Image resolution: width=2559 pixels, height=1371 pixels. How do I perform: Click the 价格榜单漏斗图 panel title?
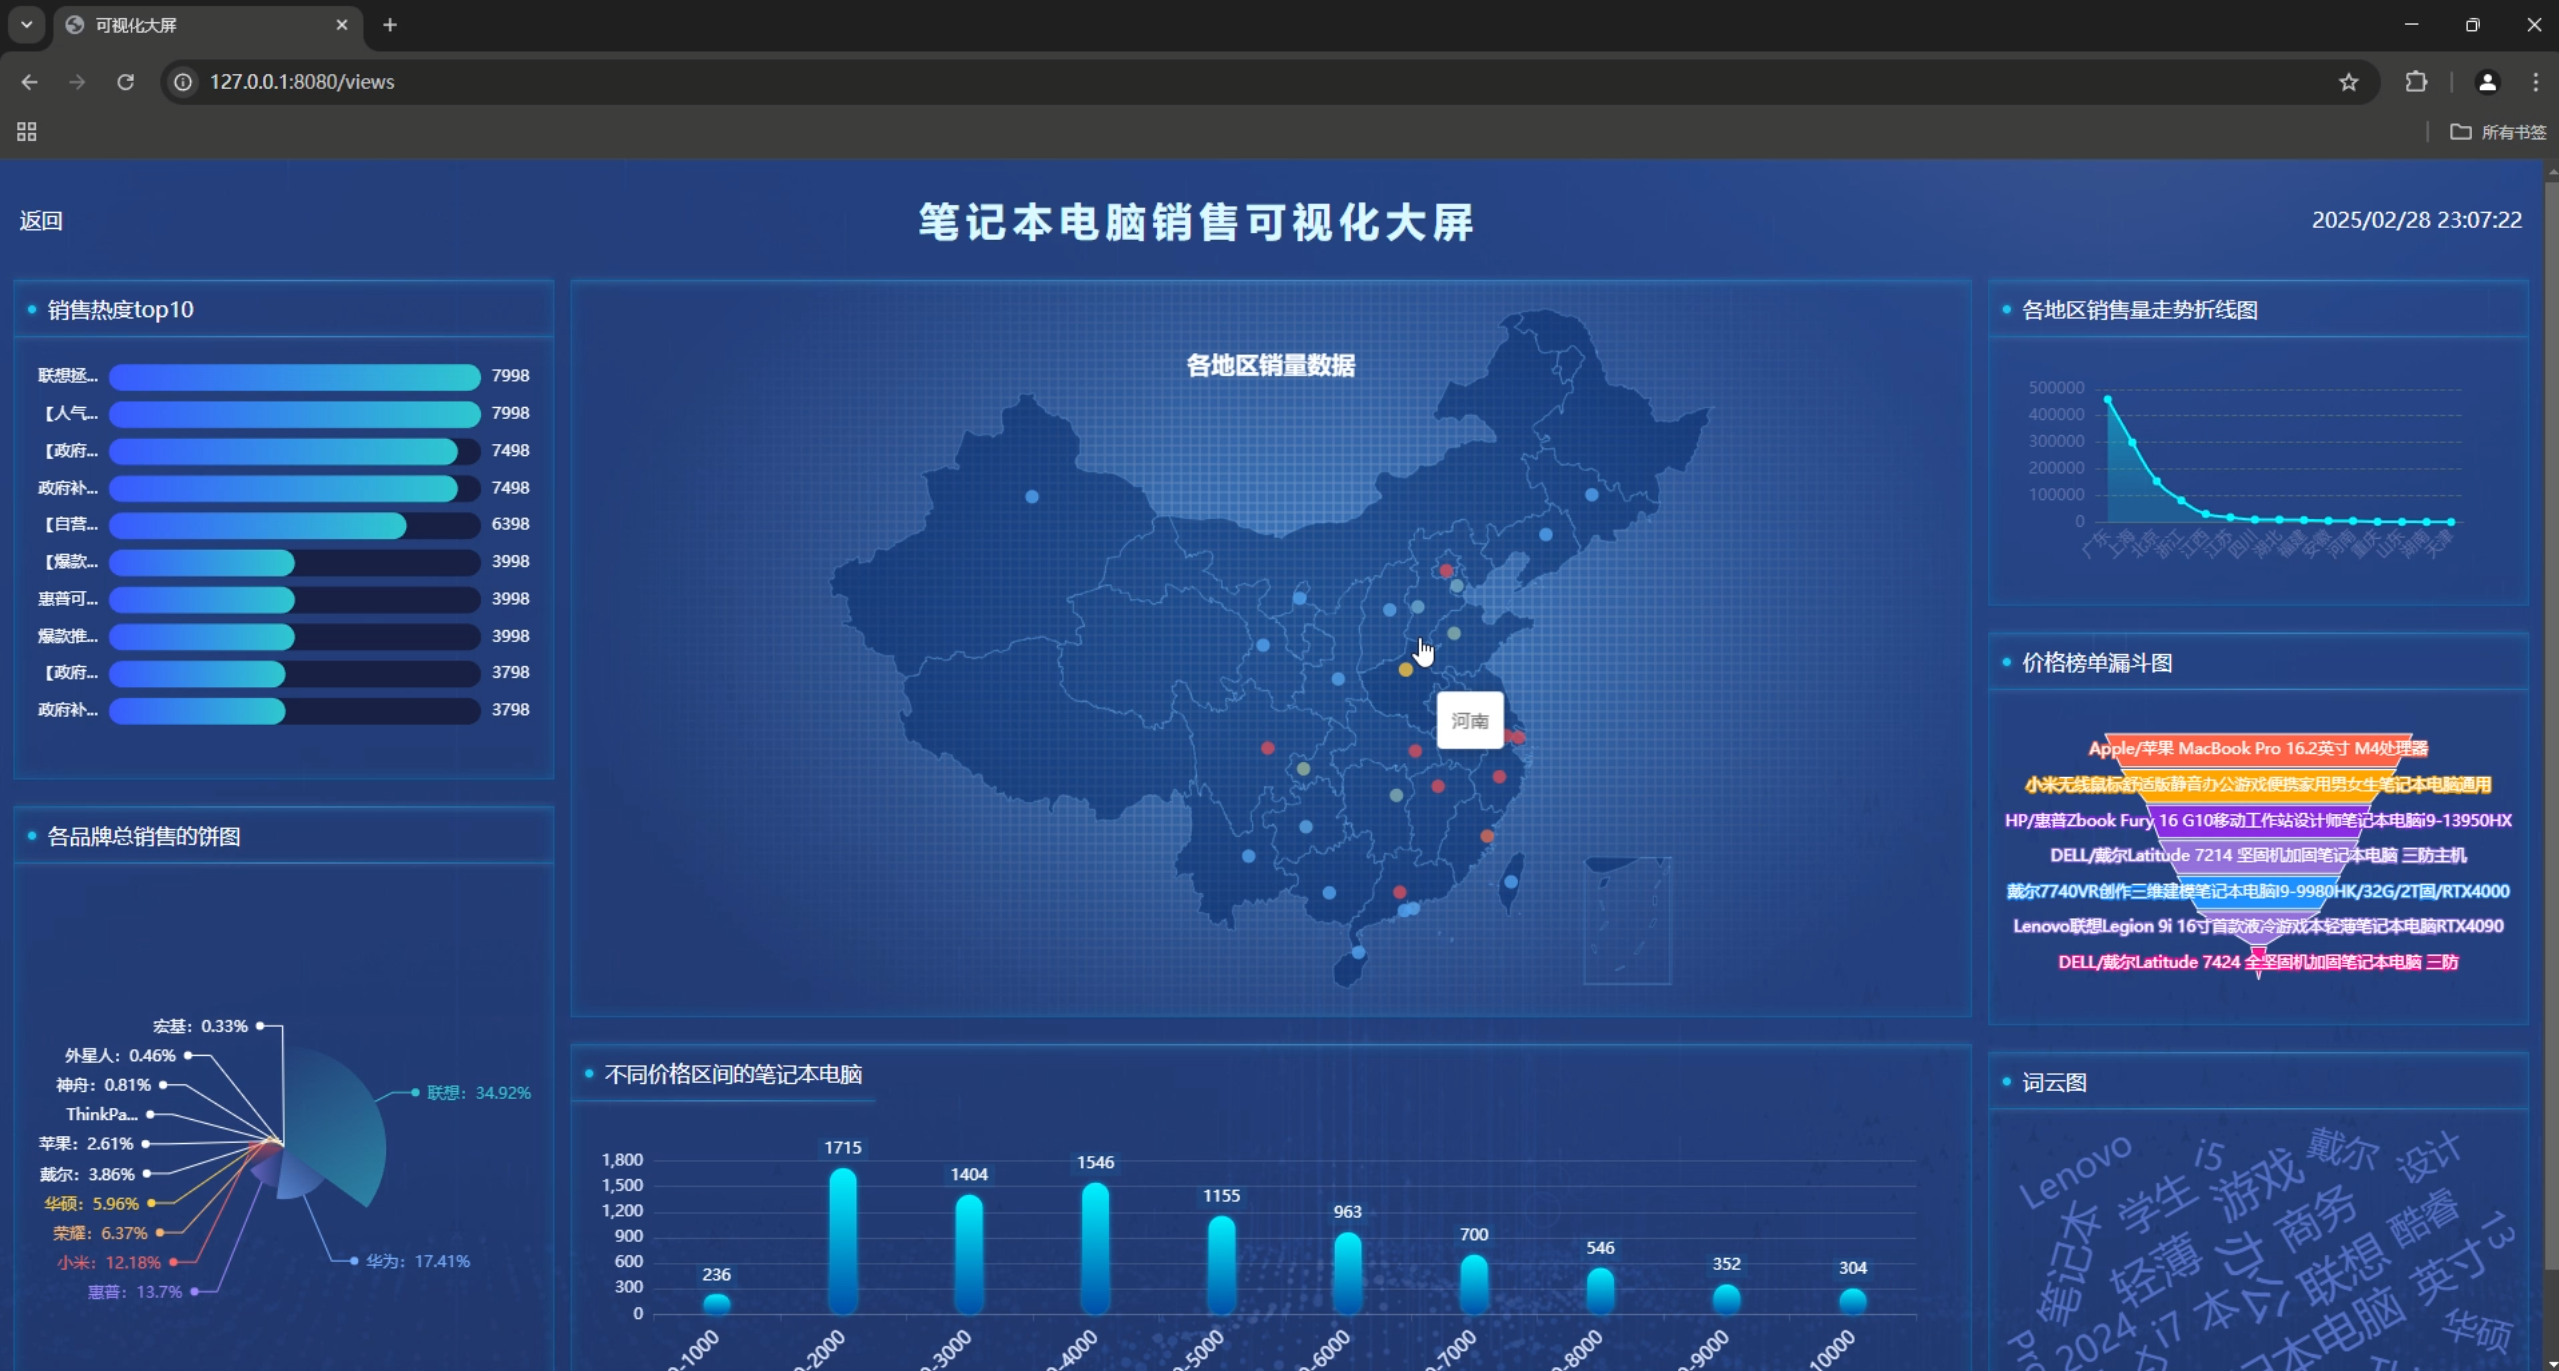tap(2097, 663)
